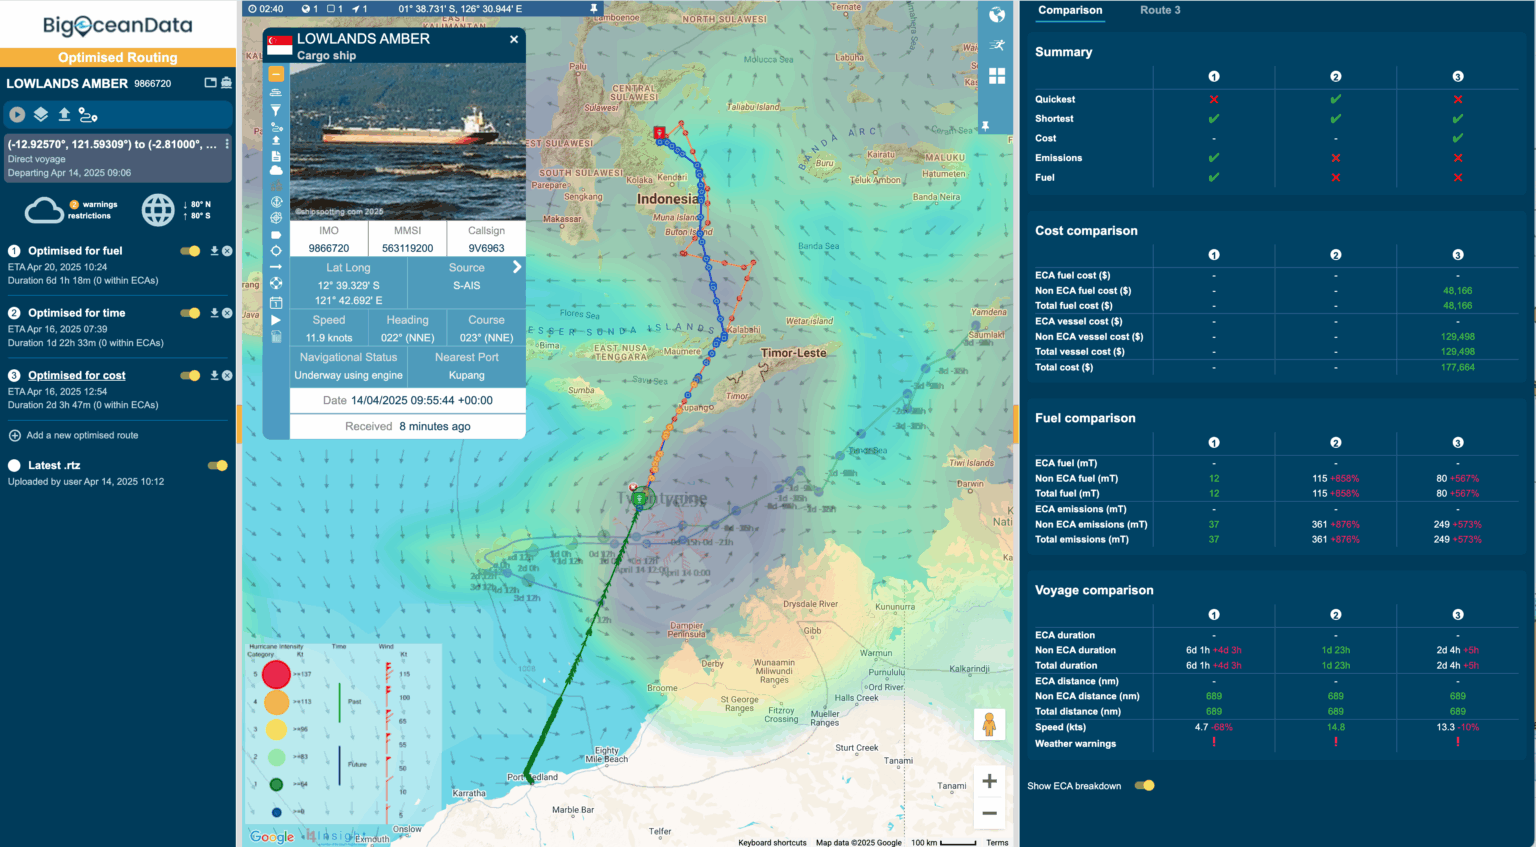Turn off the Show ECA breakdown toggle

[x=1143, y=786]
